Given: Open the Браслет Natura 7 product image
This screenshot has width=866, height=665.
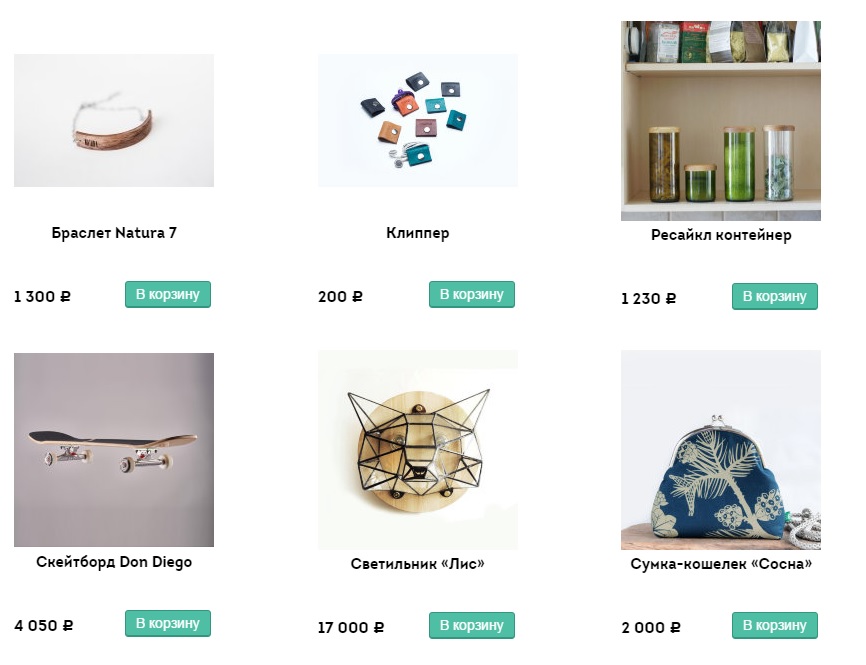Looking at the screenshot, I should [114, 121].
